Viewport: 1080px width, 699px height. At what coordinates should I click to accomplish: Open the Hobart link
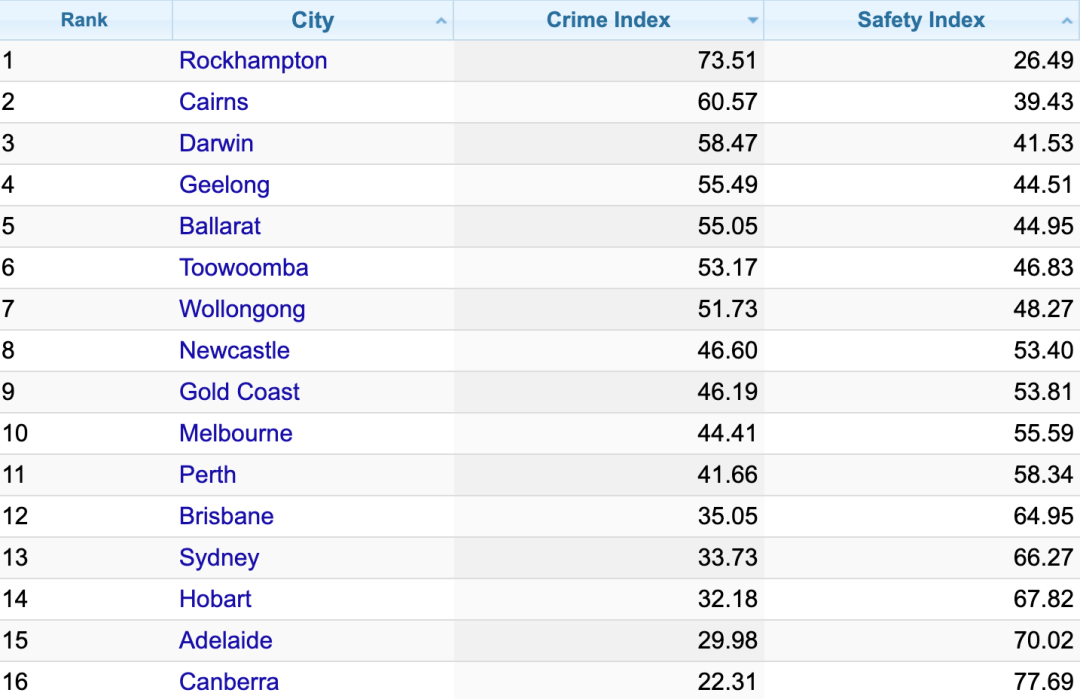[215, 600]
